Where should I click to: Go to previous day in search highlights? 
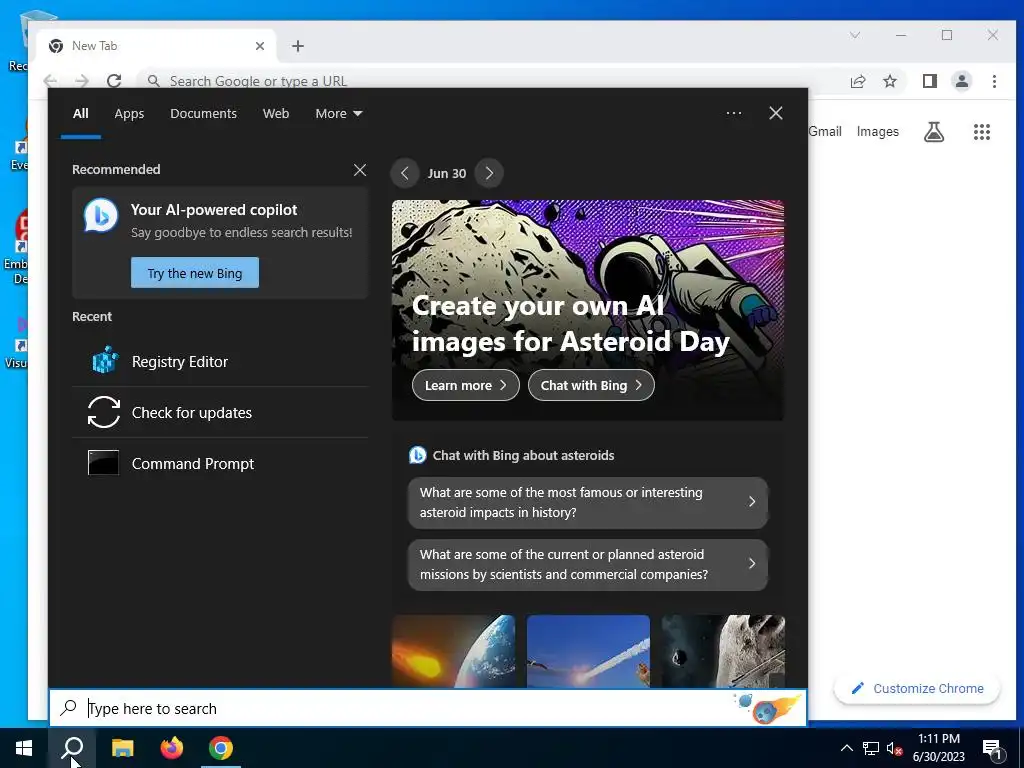405,173
